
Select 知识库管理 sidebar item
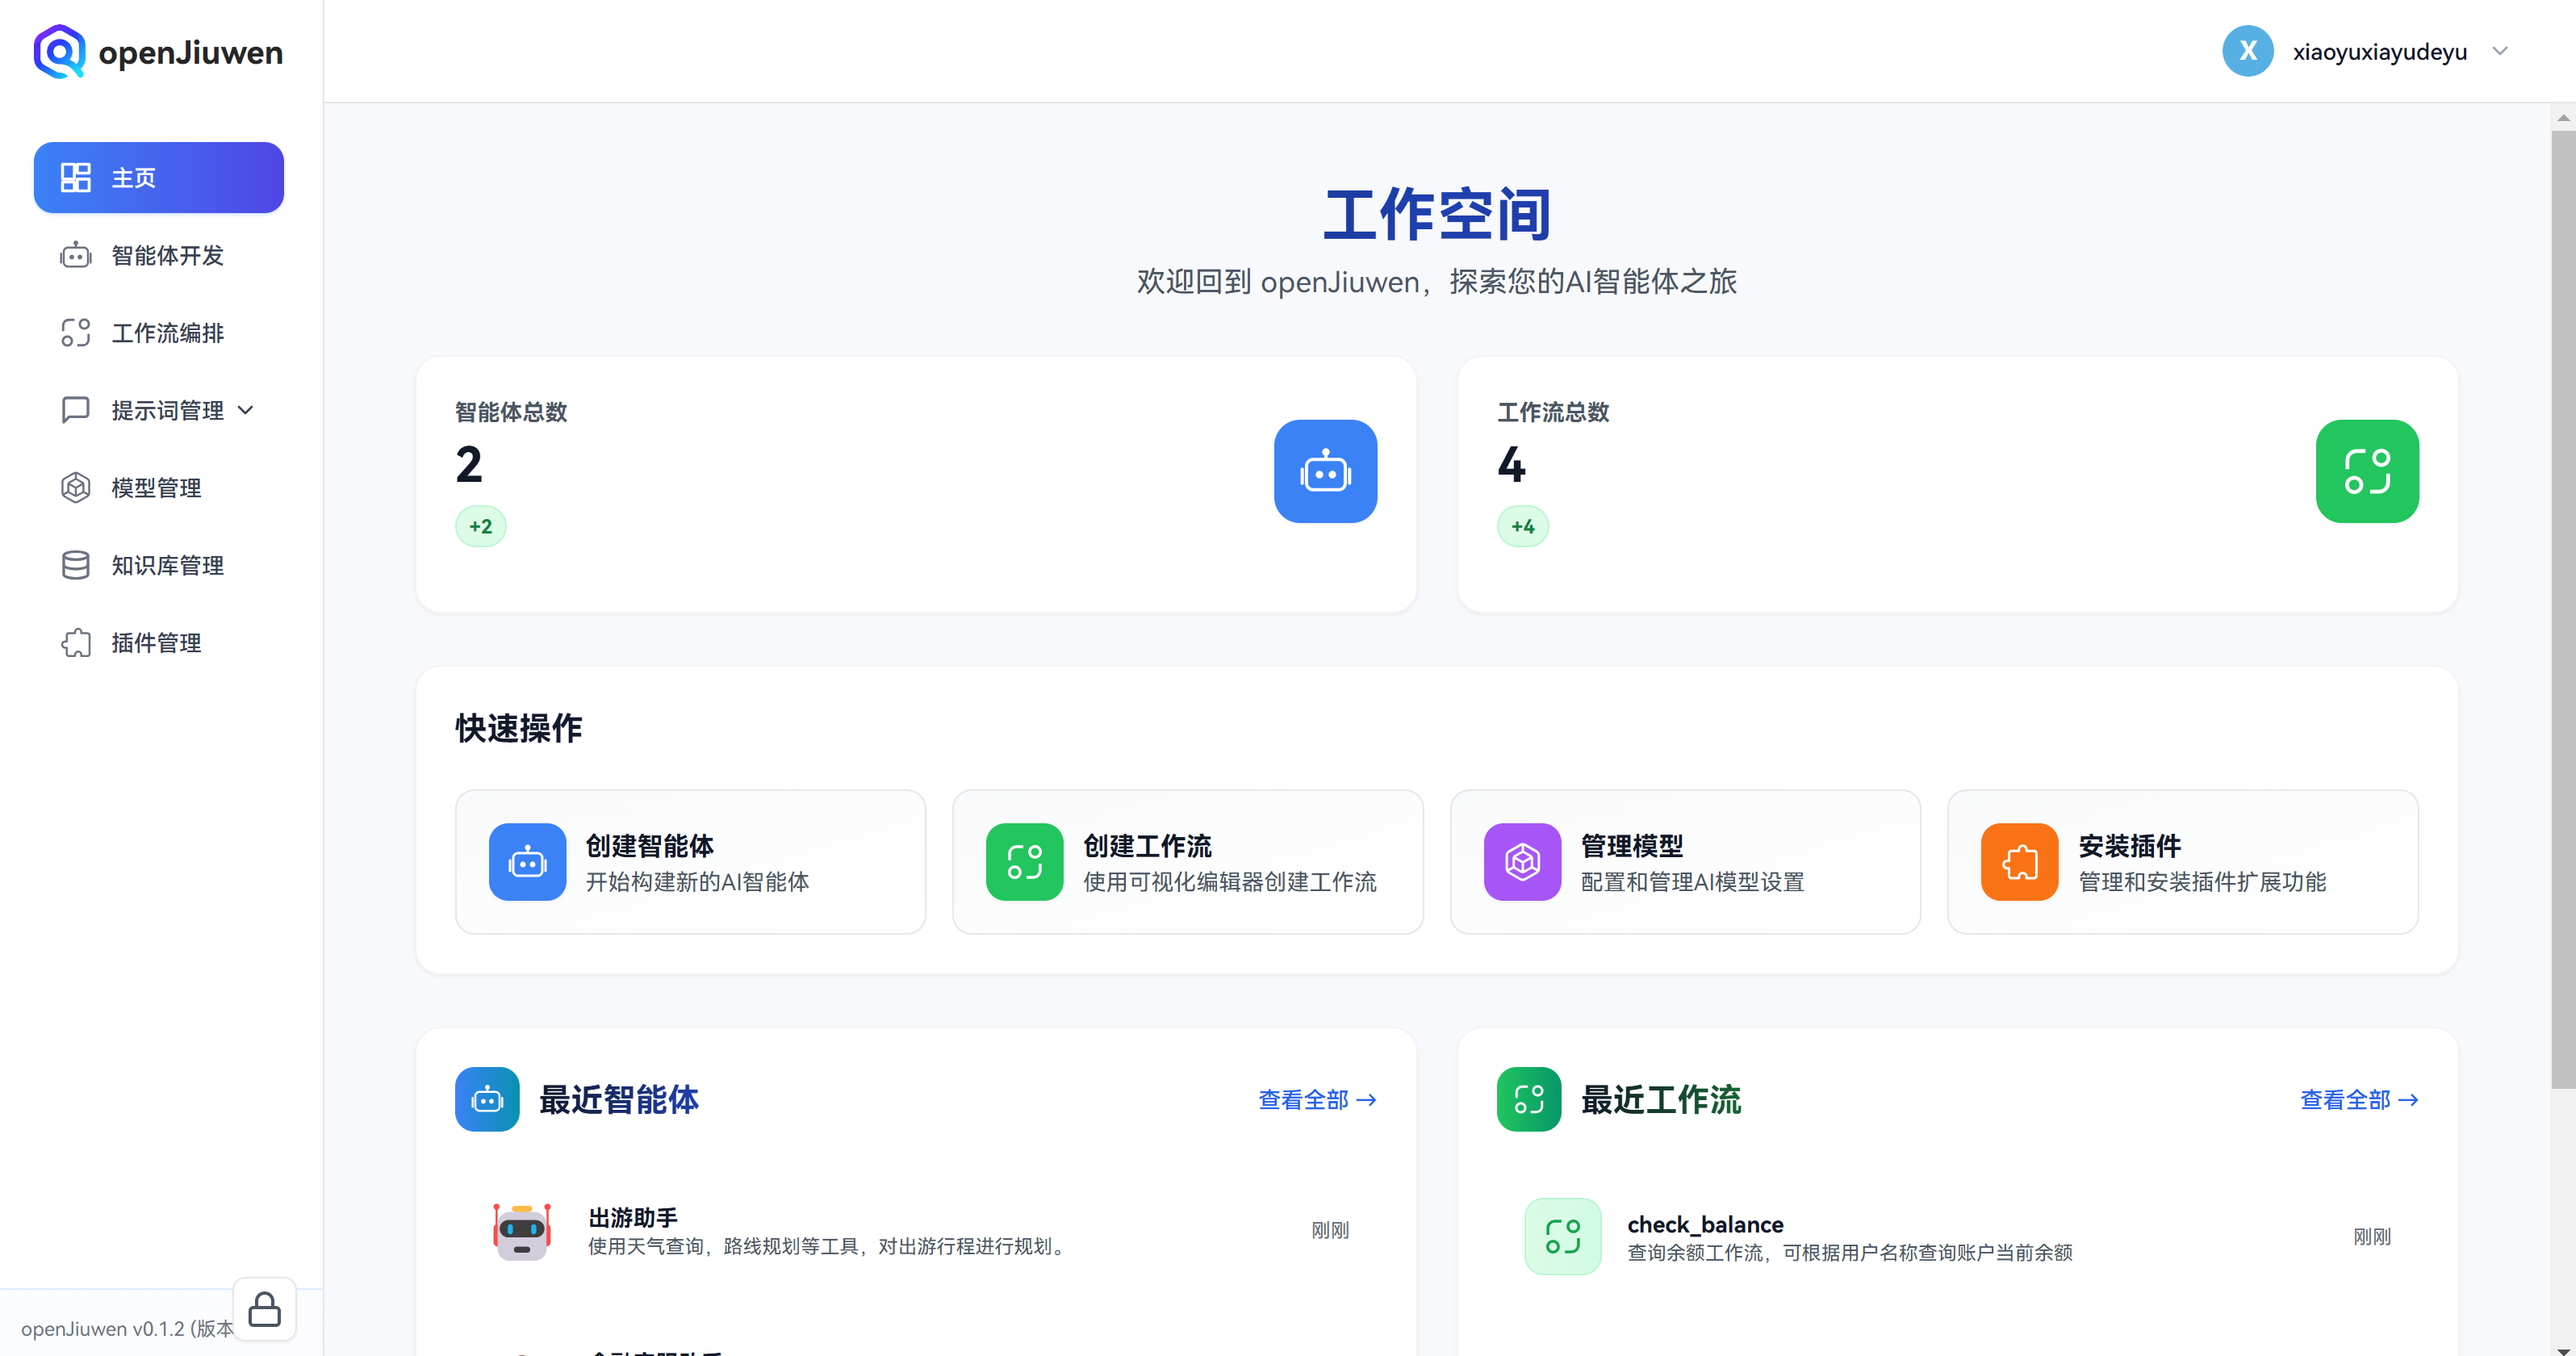tap(166, 565)
